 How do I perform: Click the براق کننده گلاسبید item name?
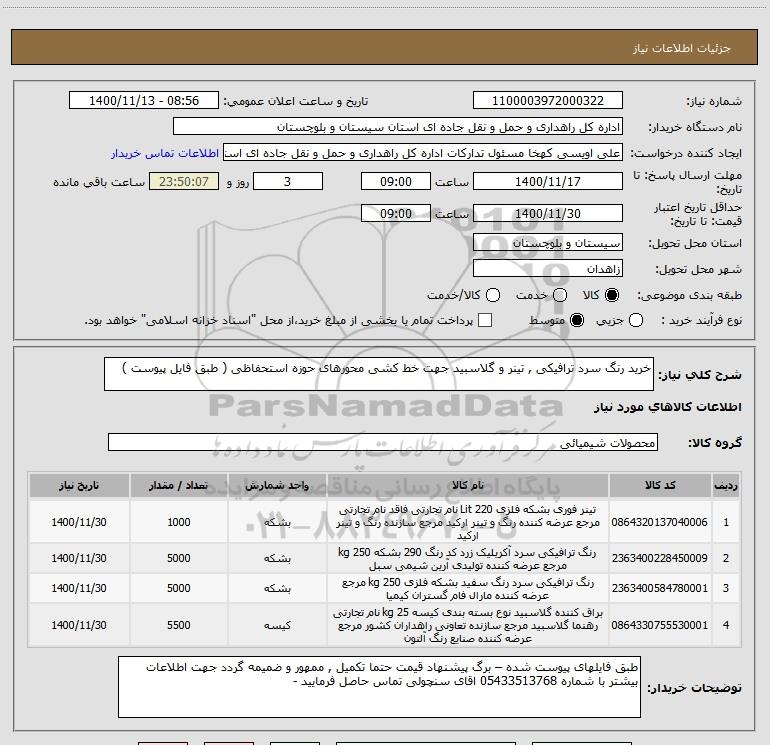pyautogui.click(x=468, y=625)
